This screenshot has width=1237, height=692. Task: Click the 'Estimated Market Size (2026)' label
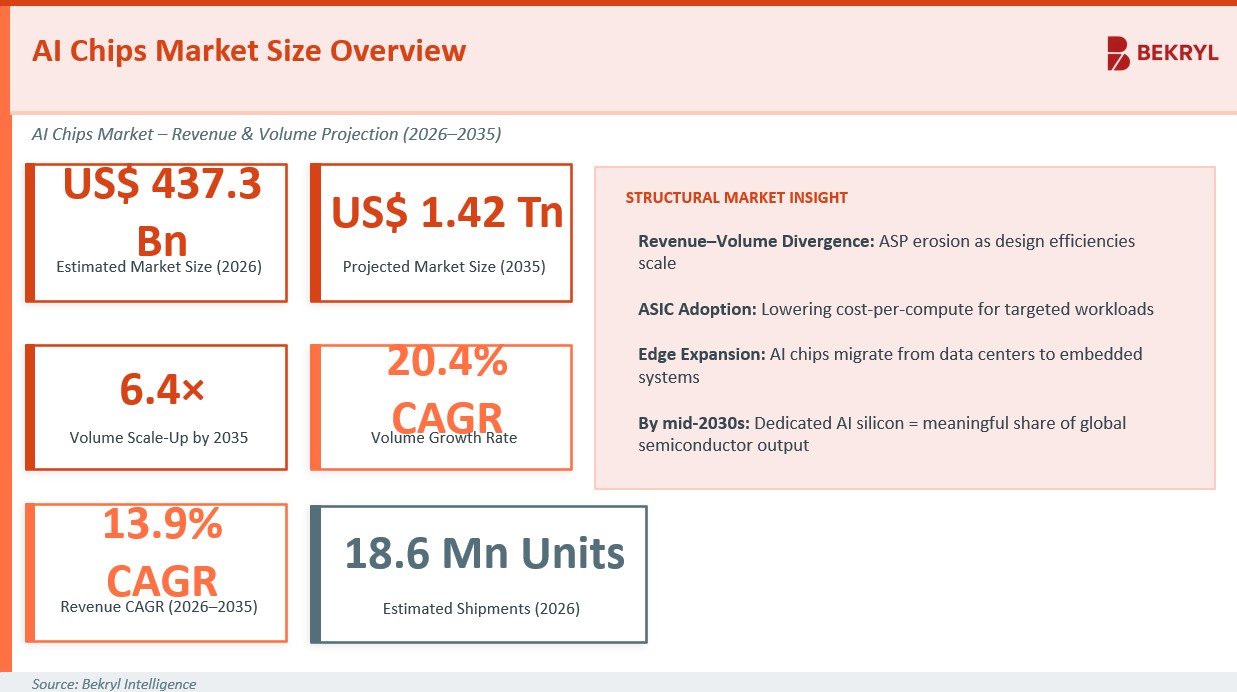pyautogui.click(x=159, y=267)
